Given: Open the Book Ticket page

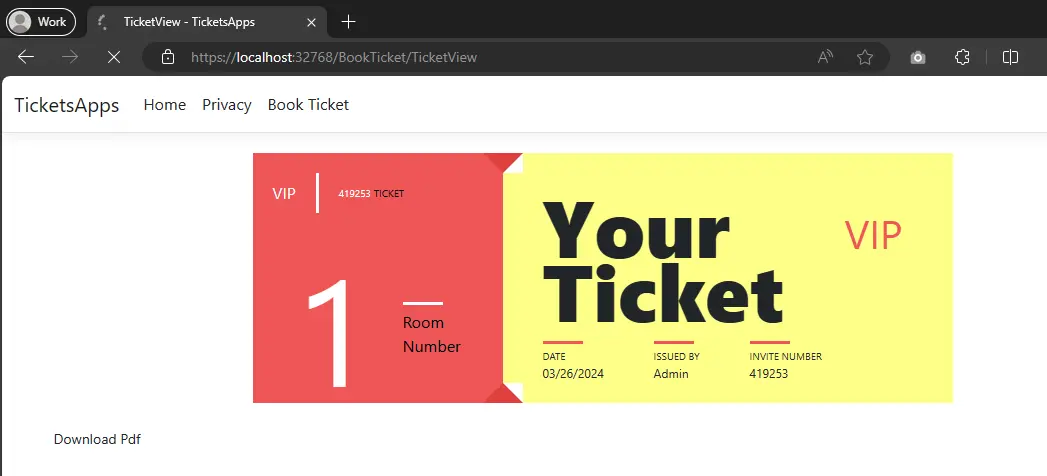Looking at the screenshot, I should tap(308, 105).
